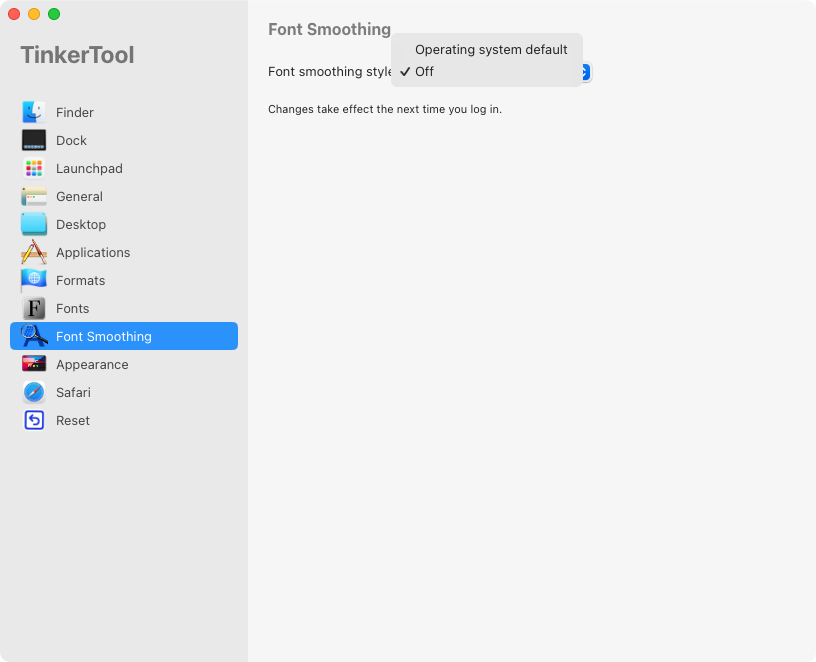
Task: Click the General pane icon
Action: 34,197
